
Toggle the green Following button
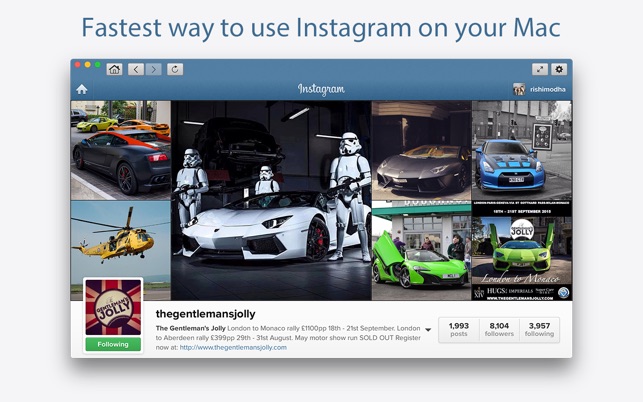coord(113,344)
